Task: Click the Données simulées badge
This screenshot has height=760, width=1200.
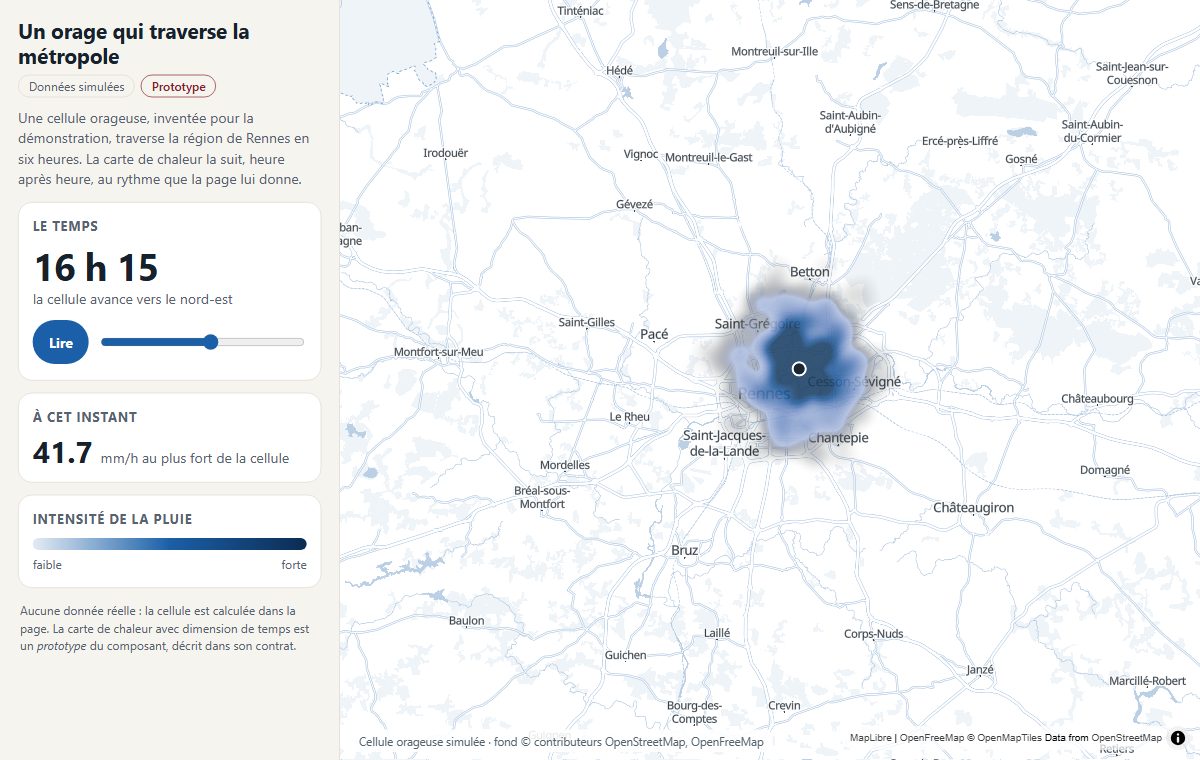Action: pyautogui.click(x=77, y=87)
